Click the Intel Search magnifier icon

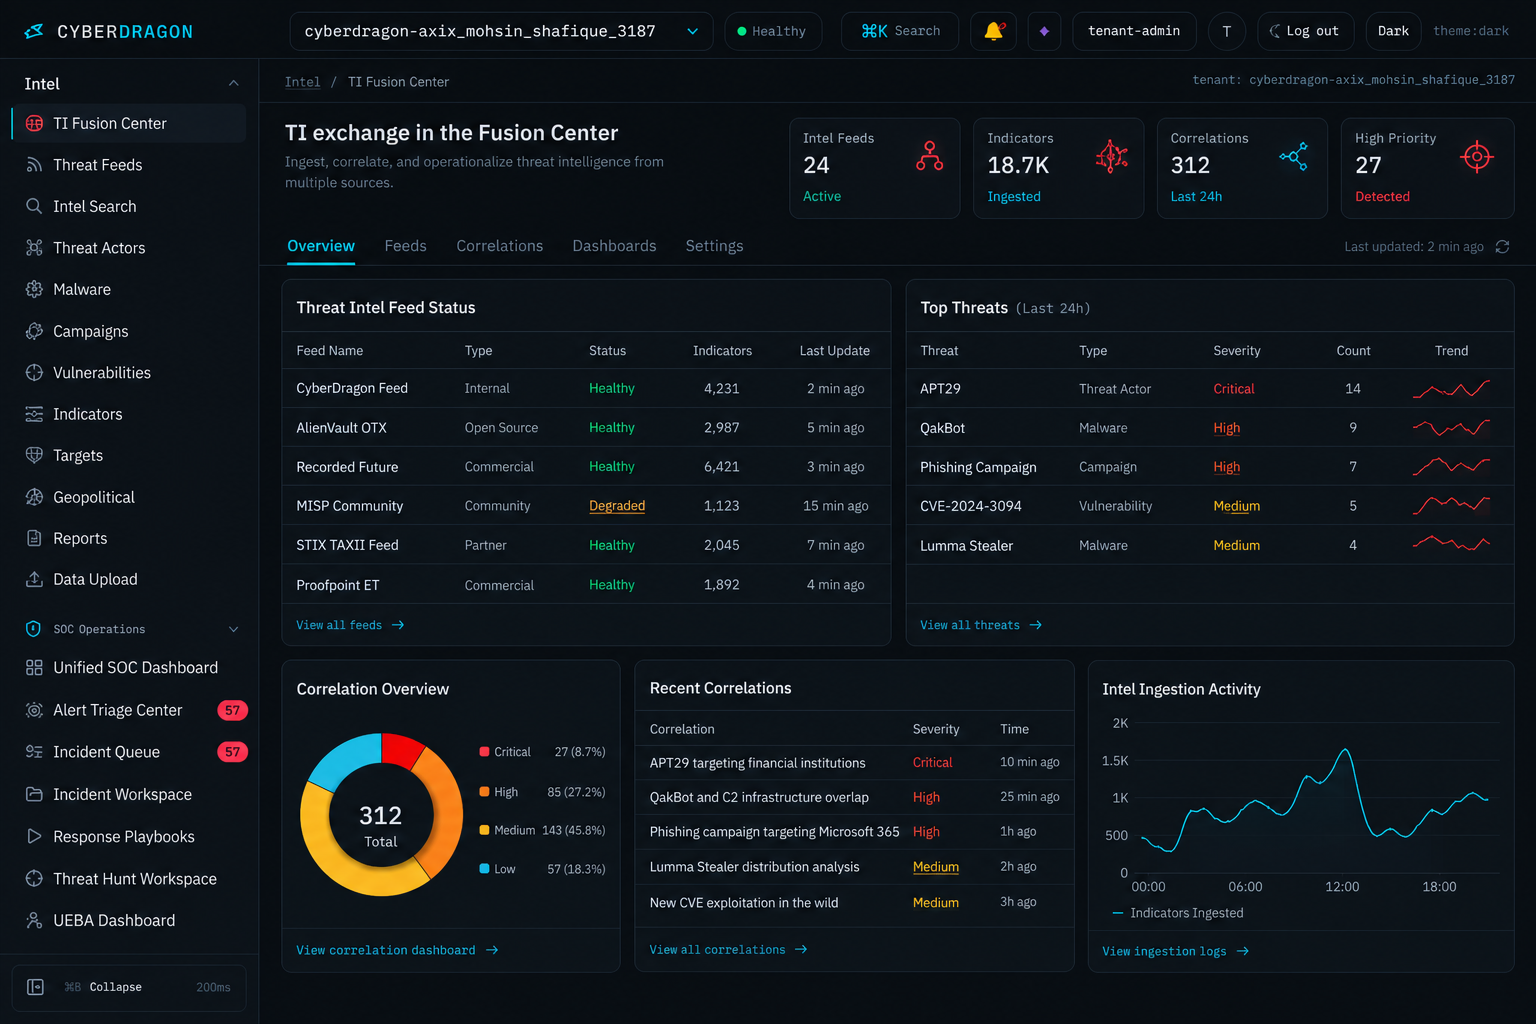pyautogui.click(x=34, y=206)
